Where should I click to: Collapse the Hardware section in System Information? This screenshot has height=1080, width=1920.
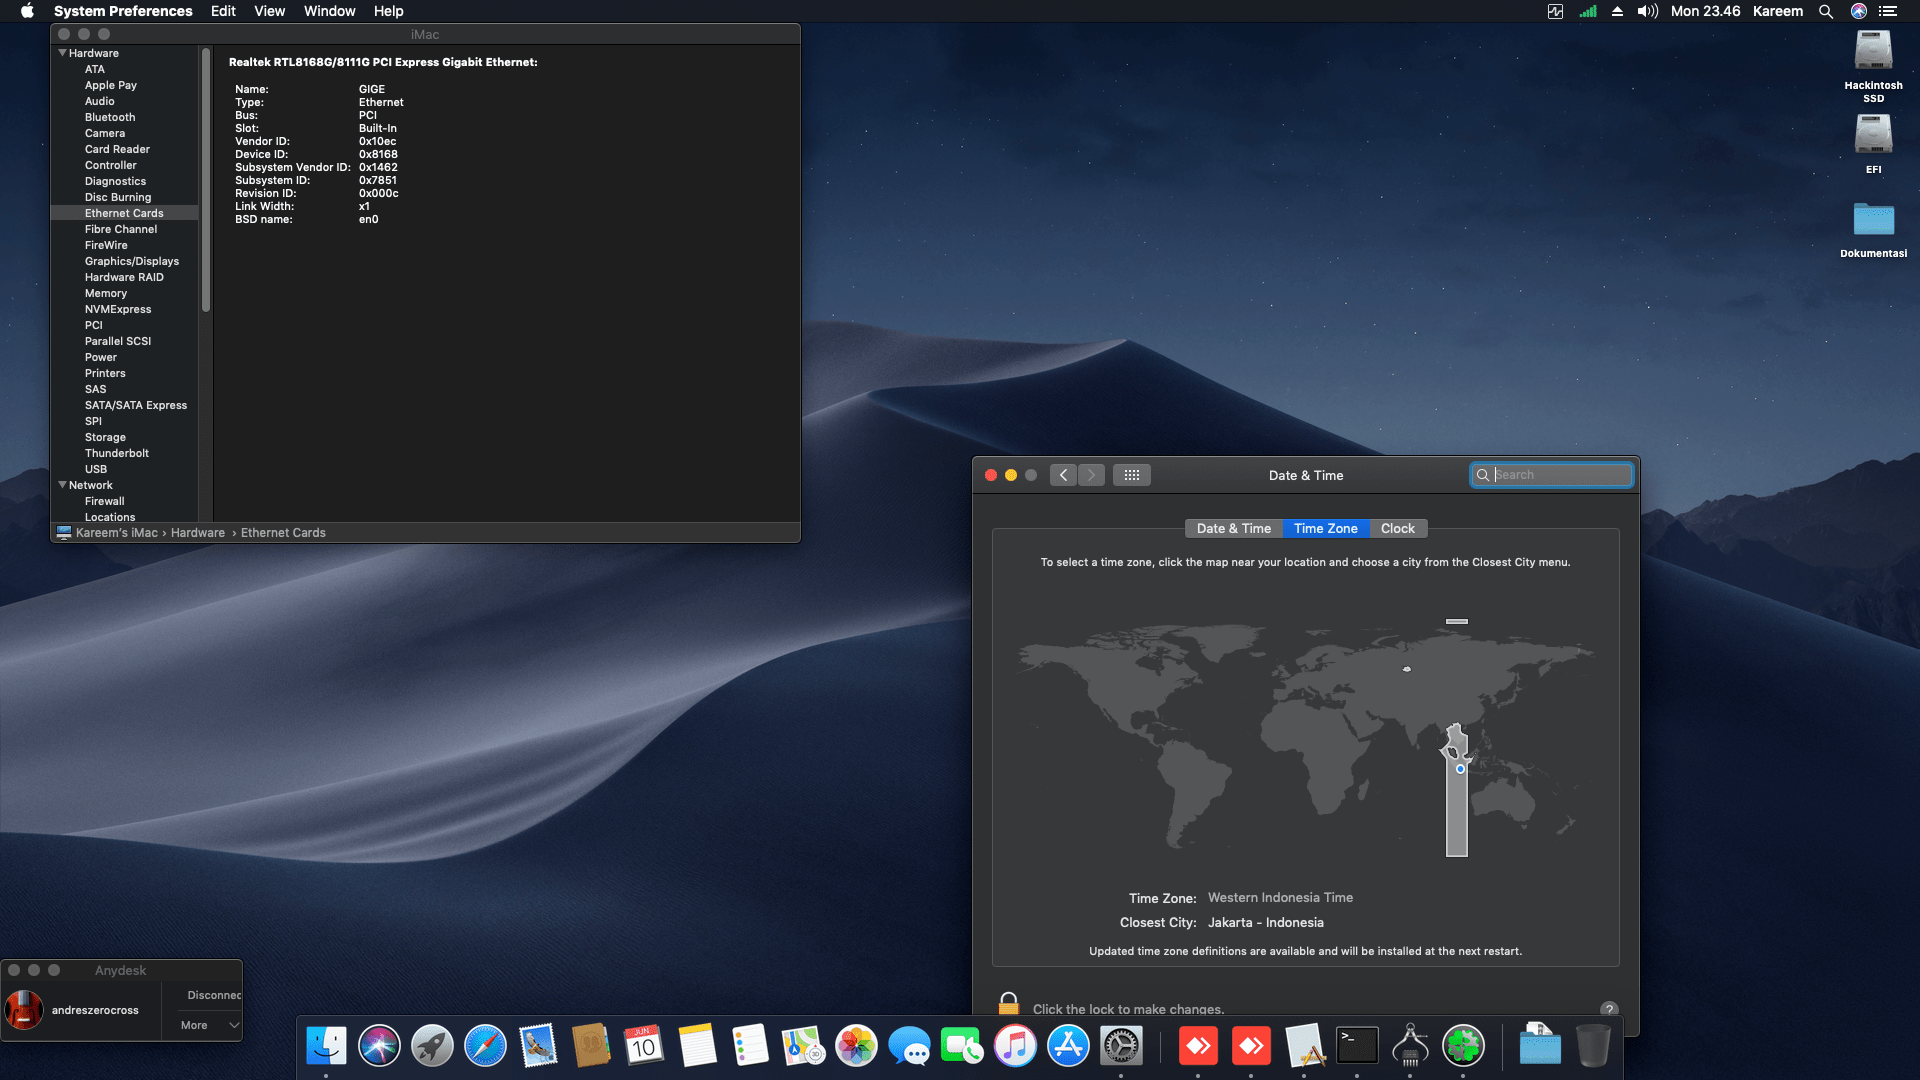[62, 53]
